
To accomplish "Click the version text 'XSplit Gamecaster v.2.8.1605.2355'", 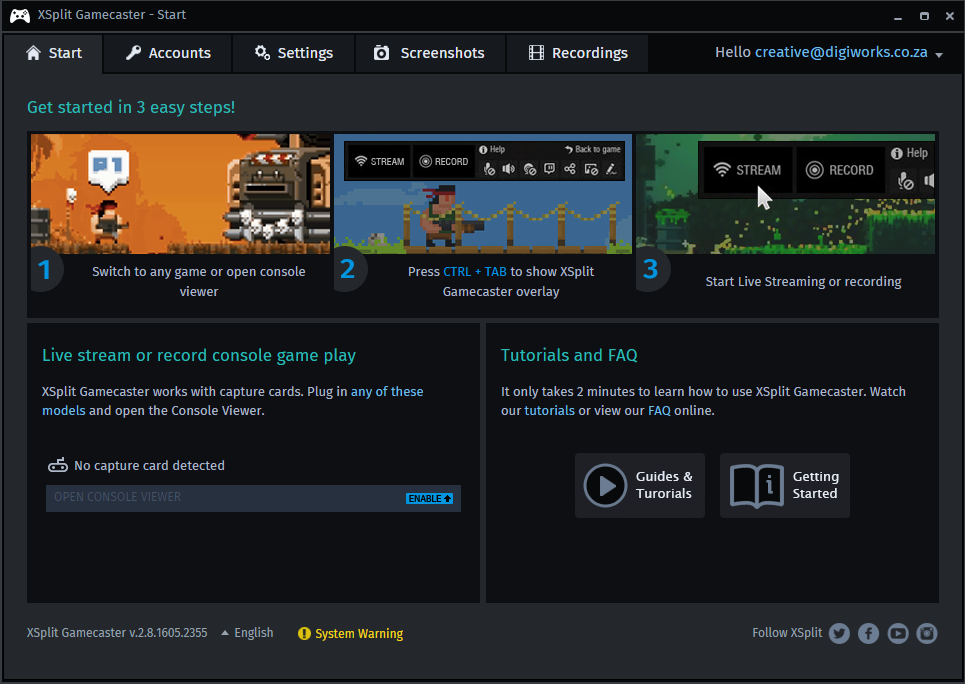I will coord(117,633).
